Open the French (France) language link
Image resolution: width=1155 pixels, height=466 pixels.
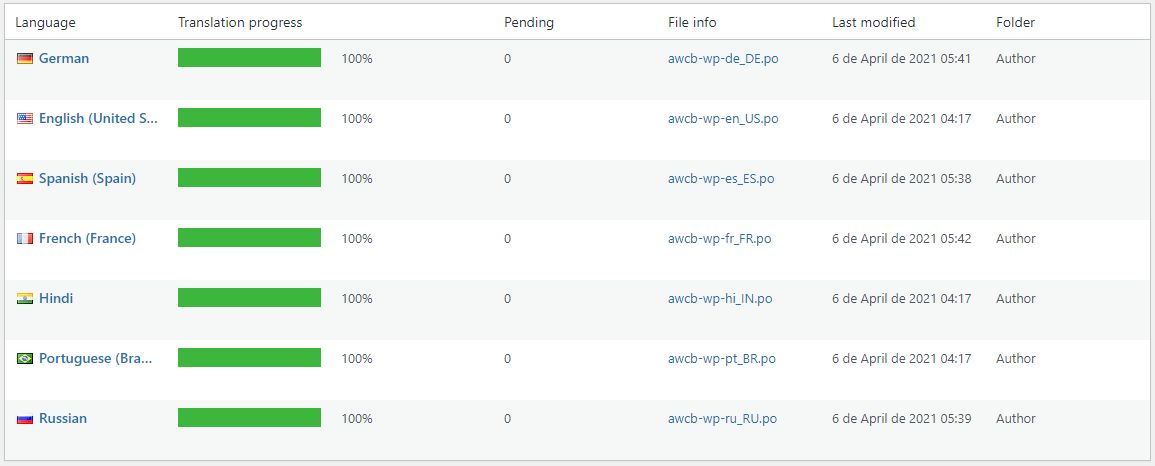(x=87, y=239)
